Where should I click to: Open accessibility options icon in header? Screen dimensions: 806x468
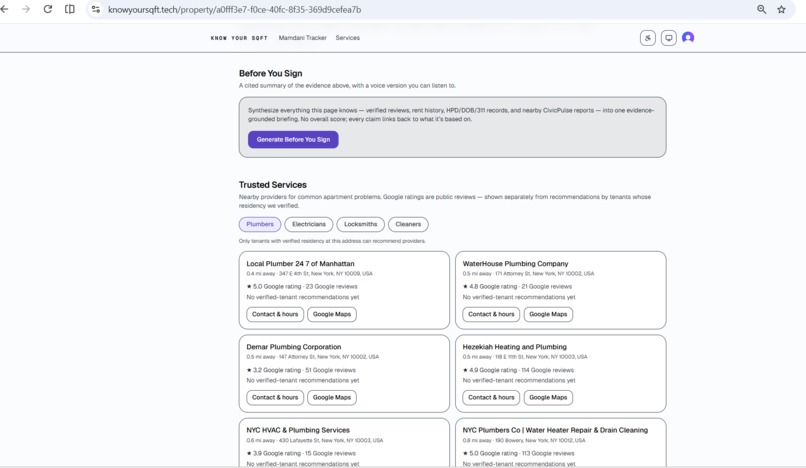point(648,38)
